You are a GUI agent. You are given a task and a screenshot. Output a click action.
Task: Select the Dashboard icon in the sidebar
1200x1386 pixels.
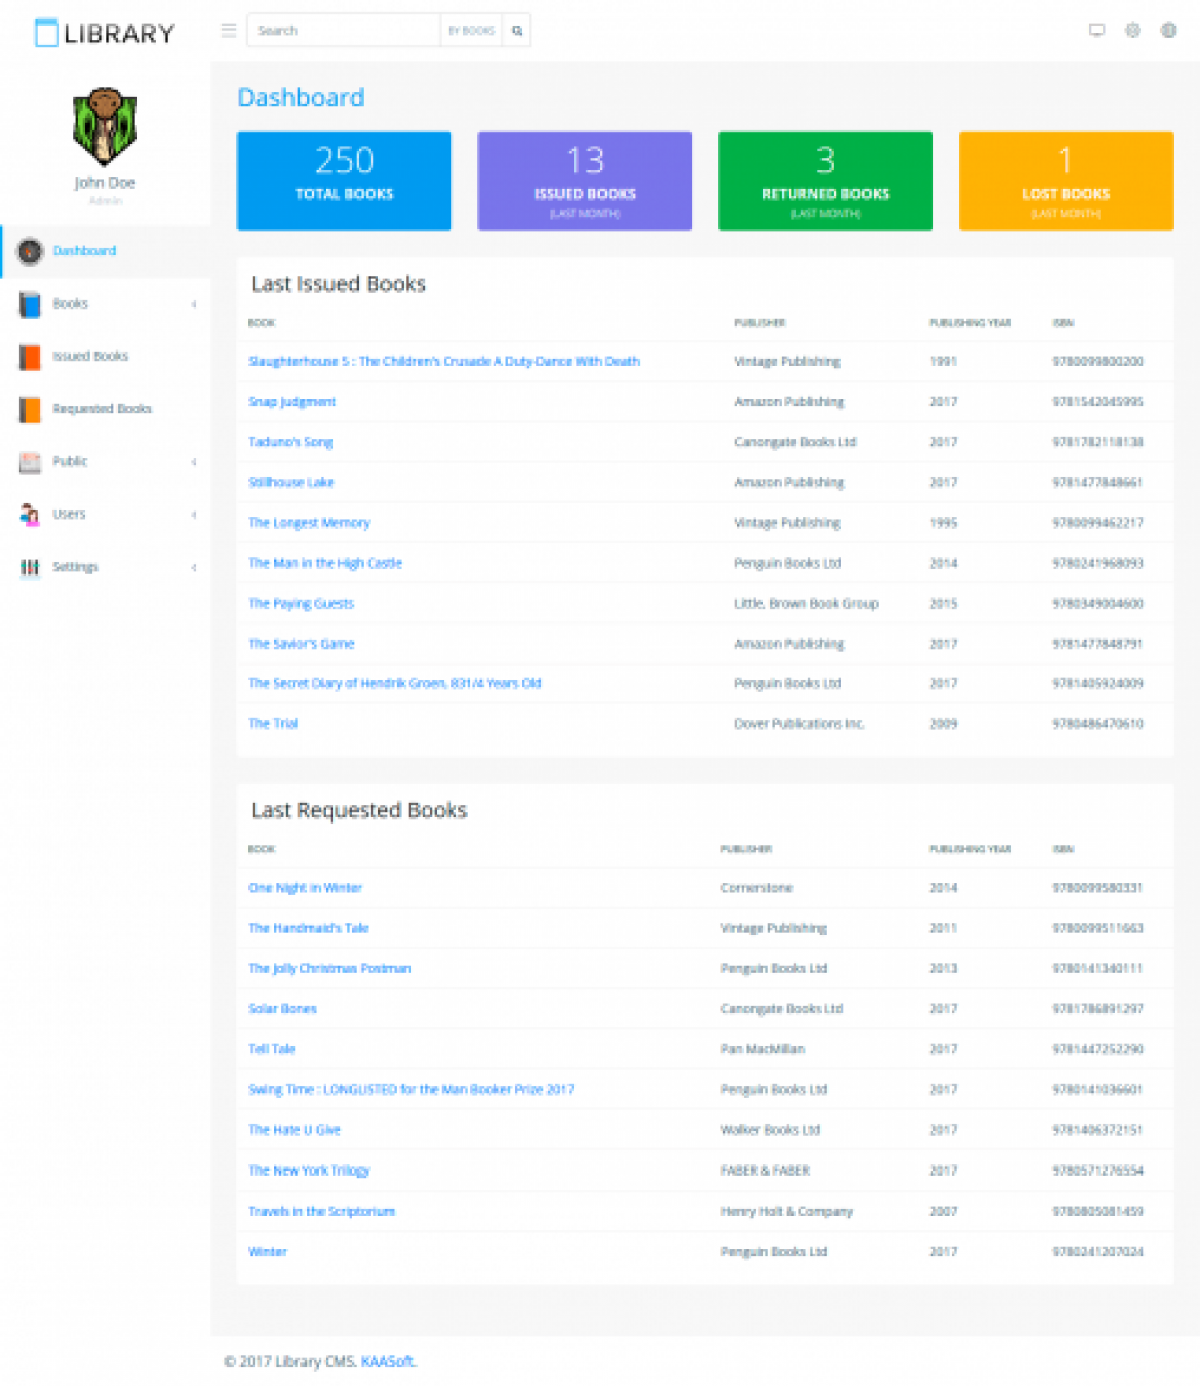tap(29, 252)
